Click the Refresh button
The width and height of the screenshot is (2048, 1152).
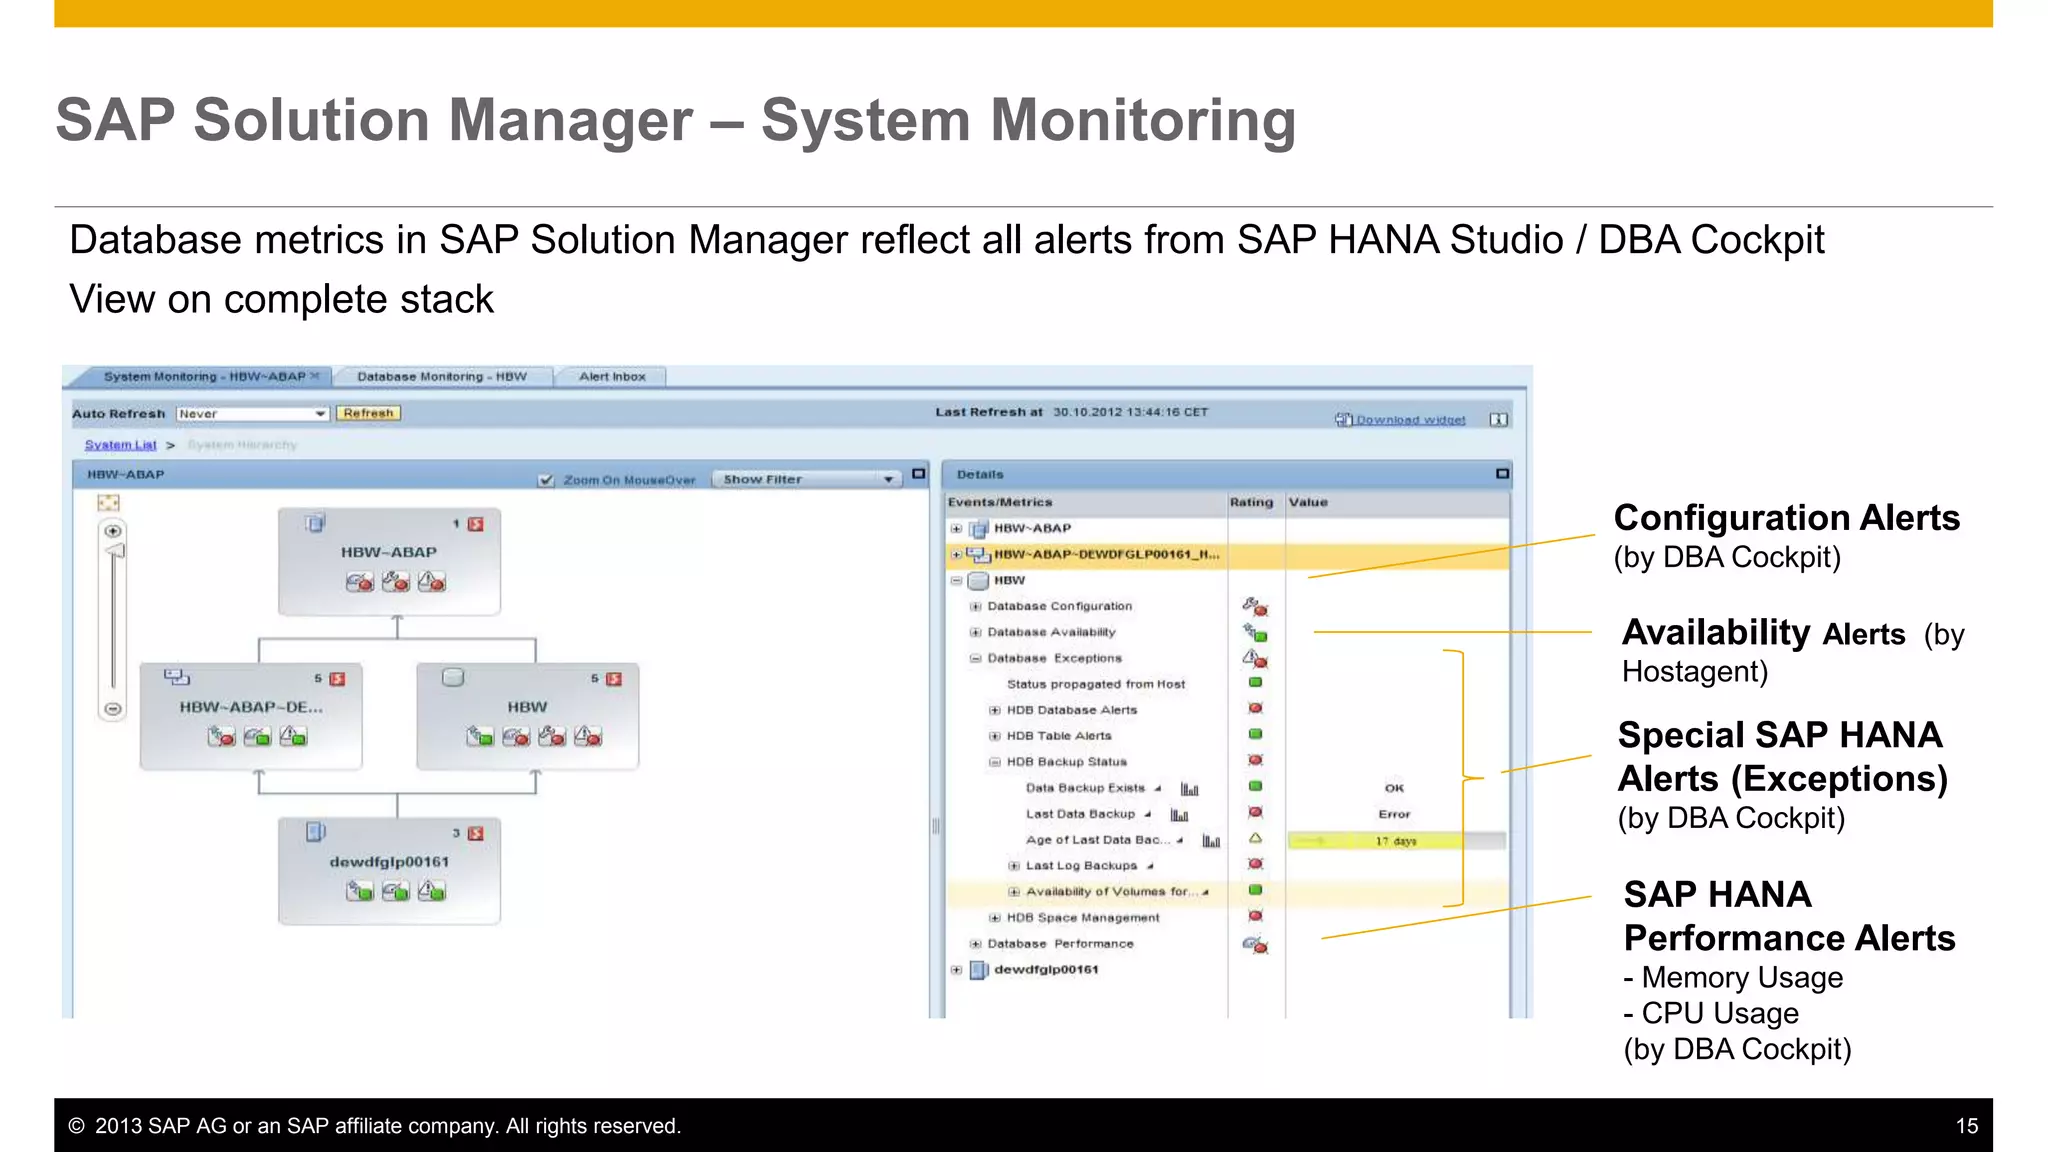pyautogui.click(x=368, y=413)
